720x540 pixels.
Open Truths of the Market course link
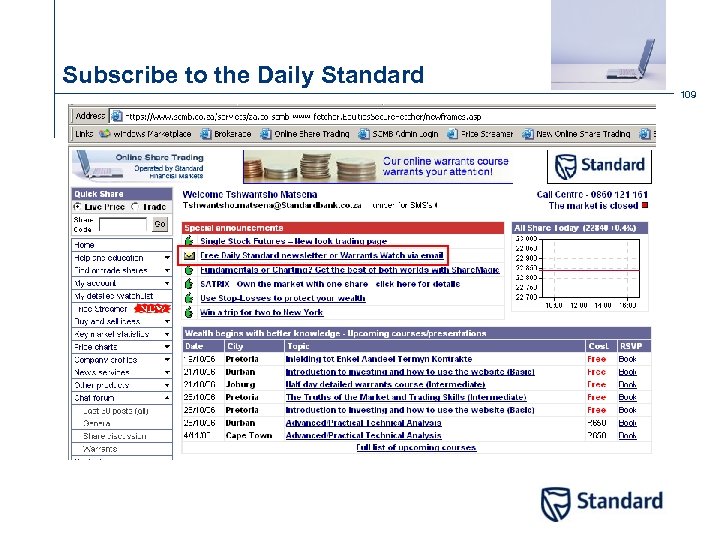(x=406, y=397)
